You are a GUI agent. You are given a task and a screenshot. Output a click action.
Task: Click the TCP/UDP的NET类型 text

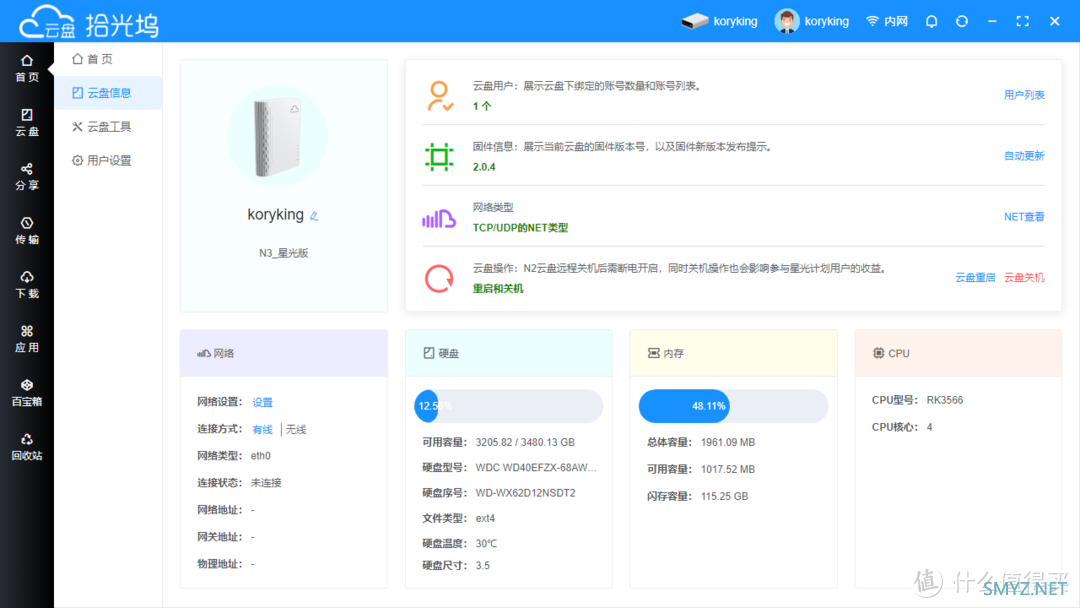520,228
